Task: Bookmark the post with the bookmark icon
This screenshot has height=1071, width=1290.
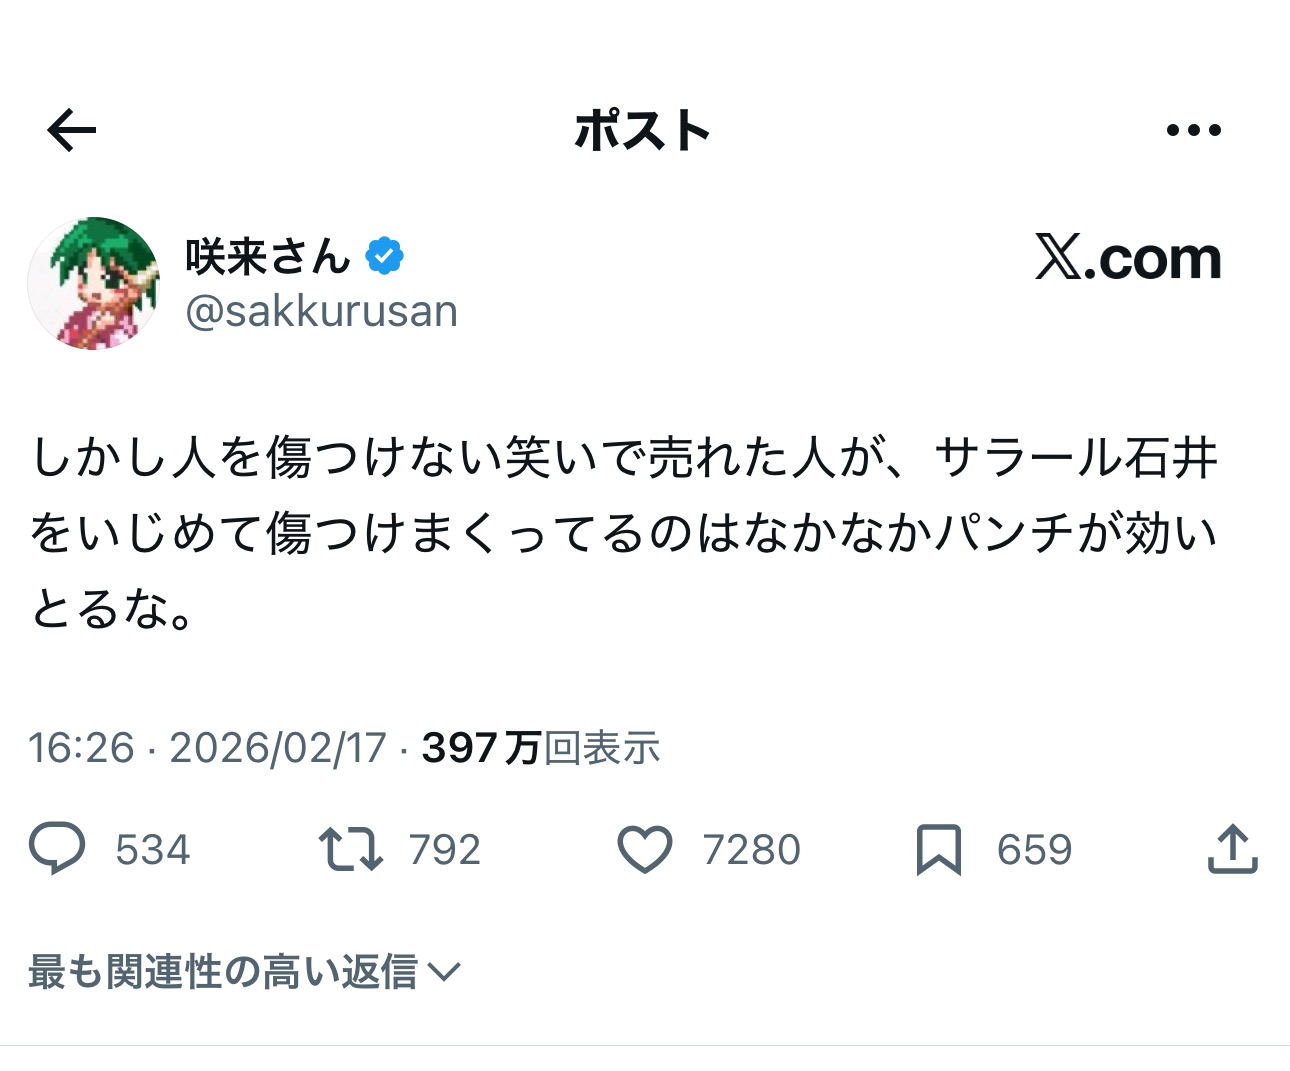Action: 938,849
